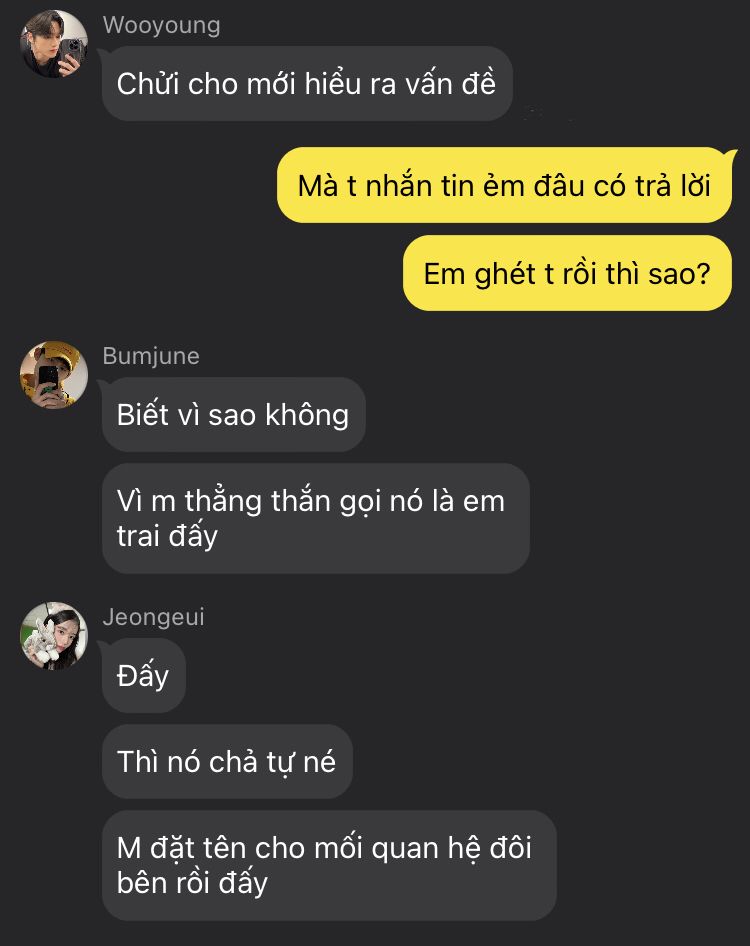Select message 'Biết vì sao không'
Viewport: 750px width, 946px height.
(234, 415)
